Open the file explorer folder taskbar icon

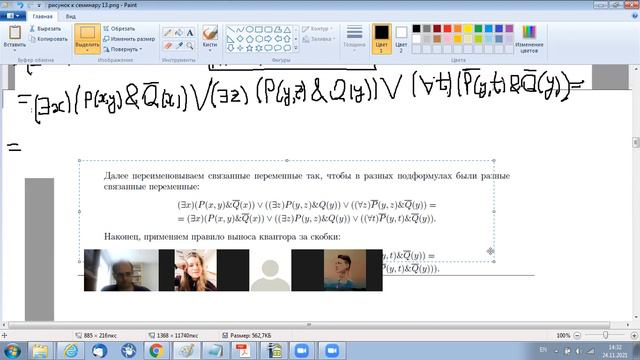[x=40, y=351]
